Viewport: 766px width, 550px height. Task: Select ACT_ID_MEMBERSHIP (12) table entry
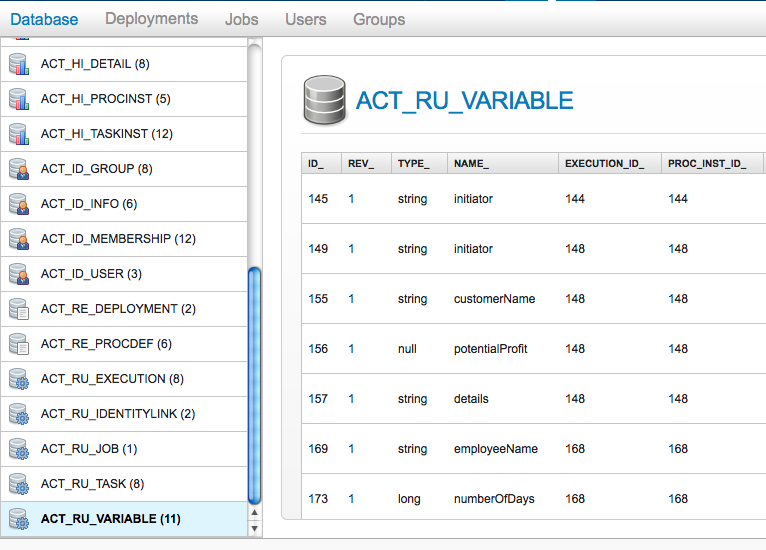pyautogui.click(x=118, y=239)
